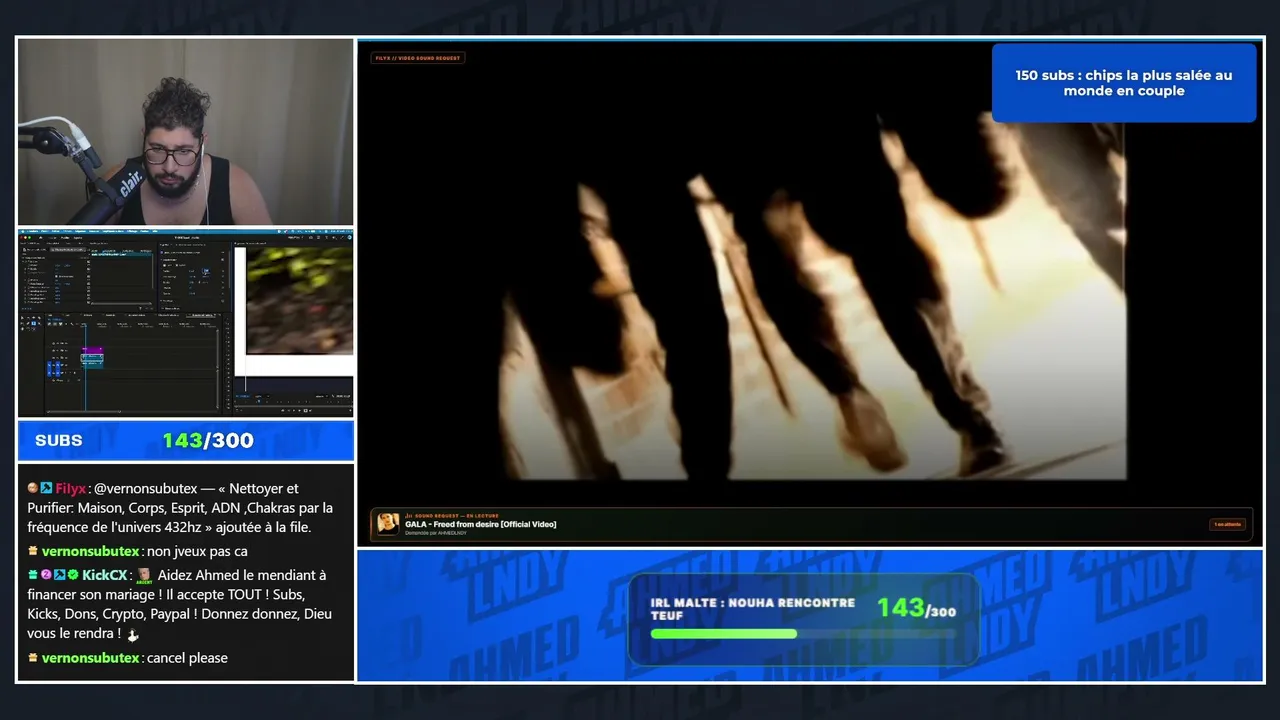
Task: Select the purple clip in the editor timeline
Action: (92, 350)
